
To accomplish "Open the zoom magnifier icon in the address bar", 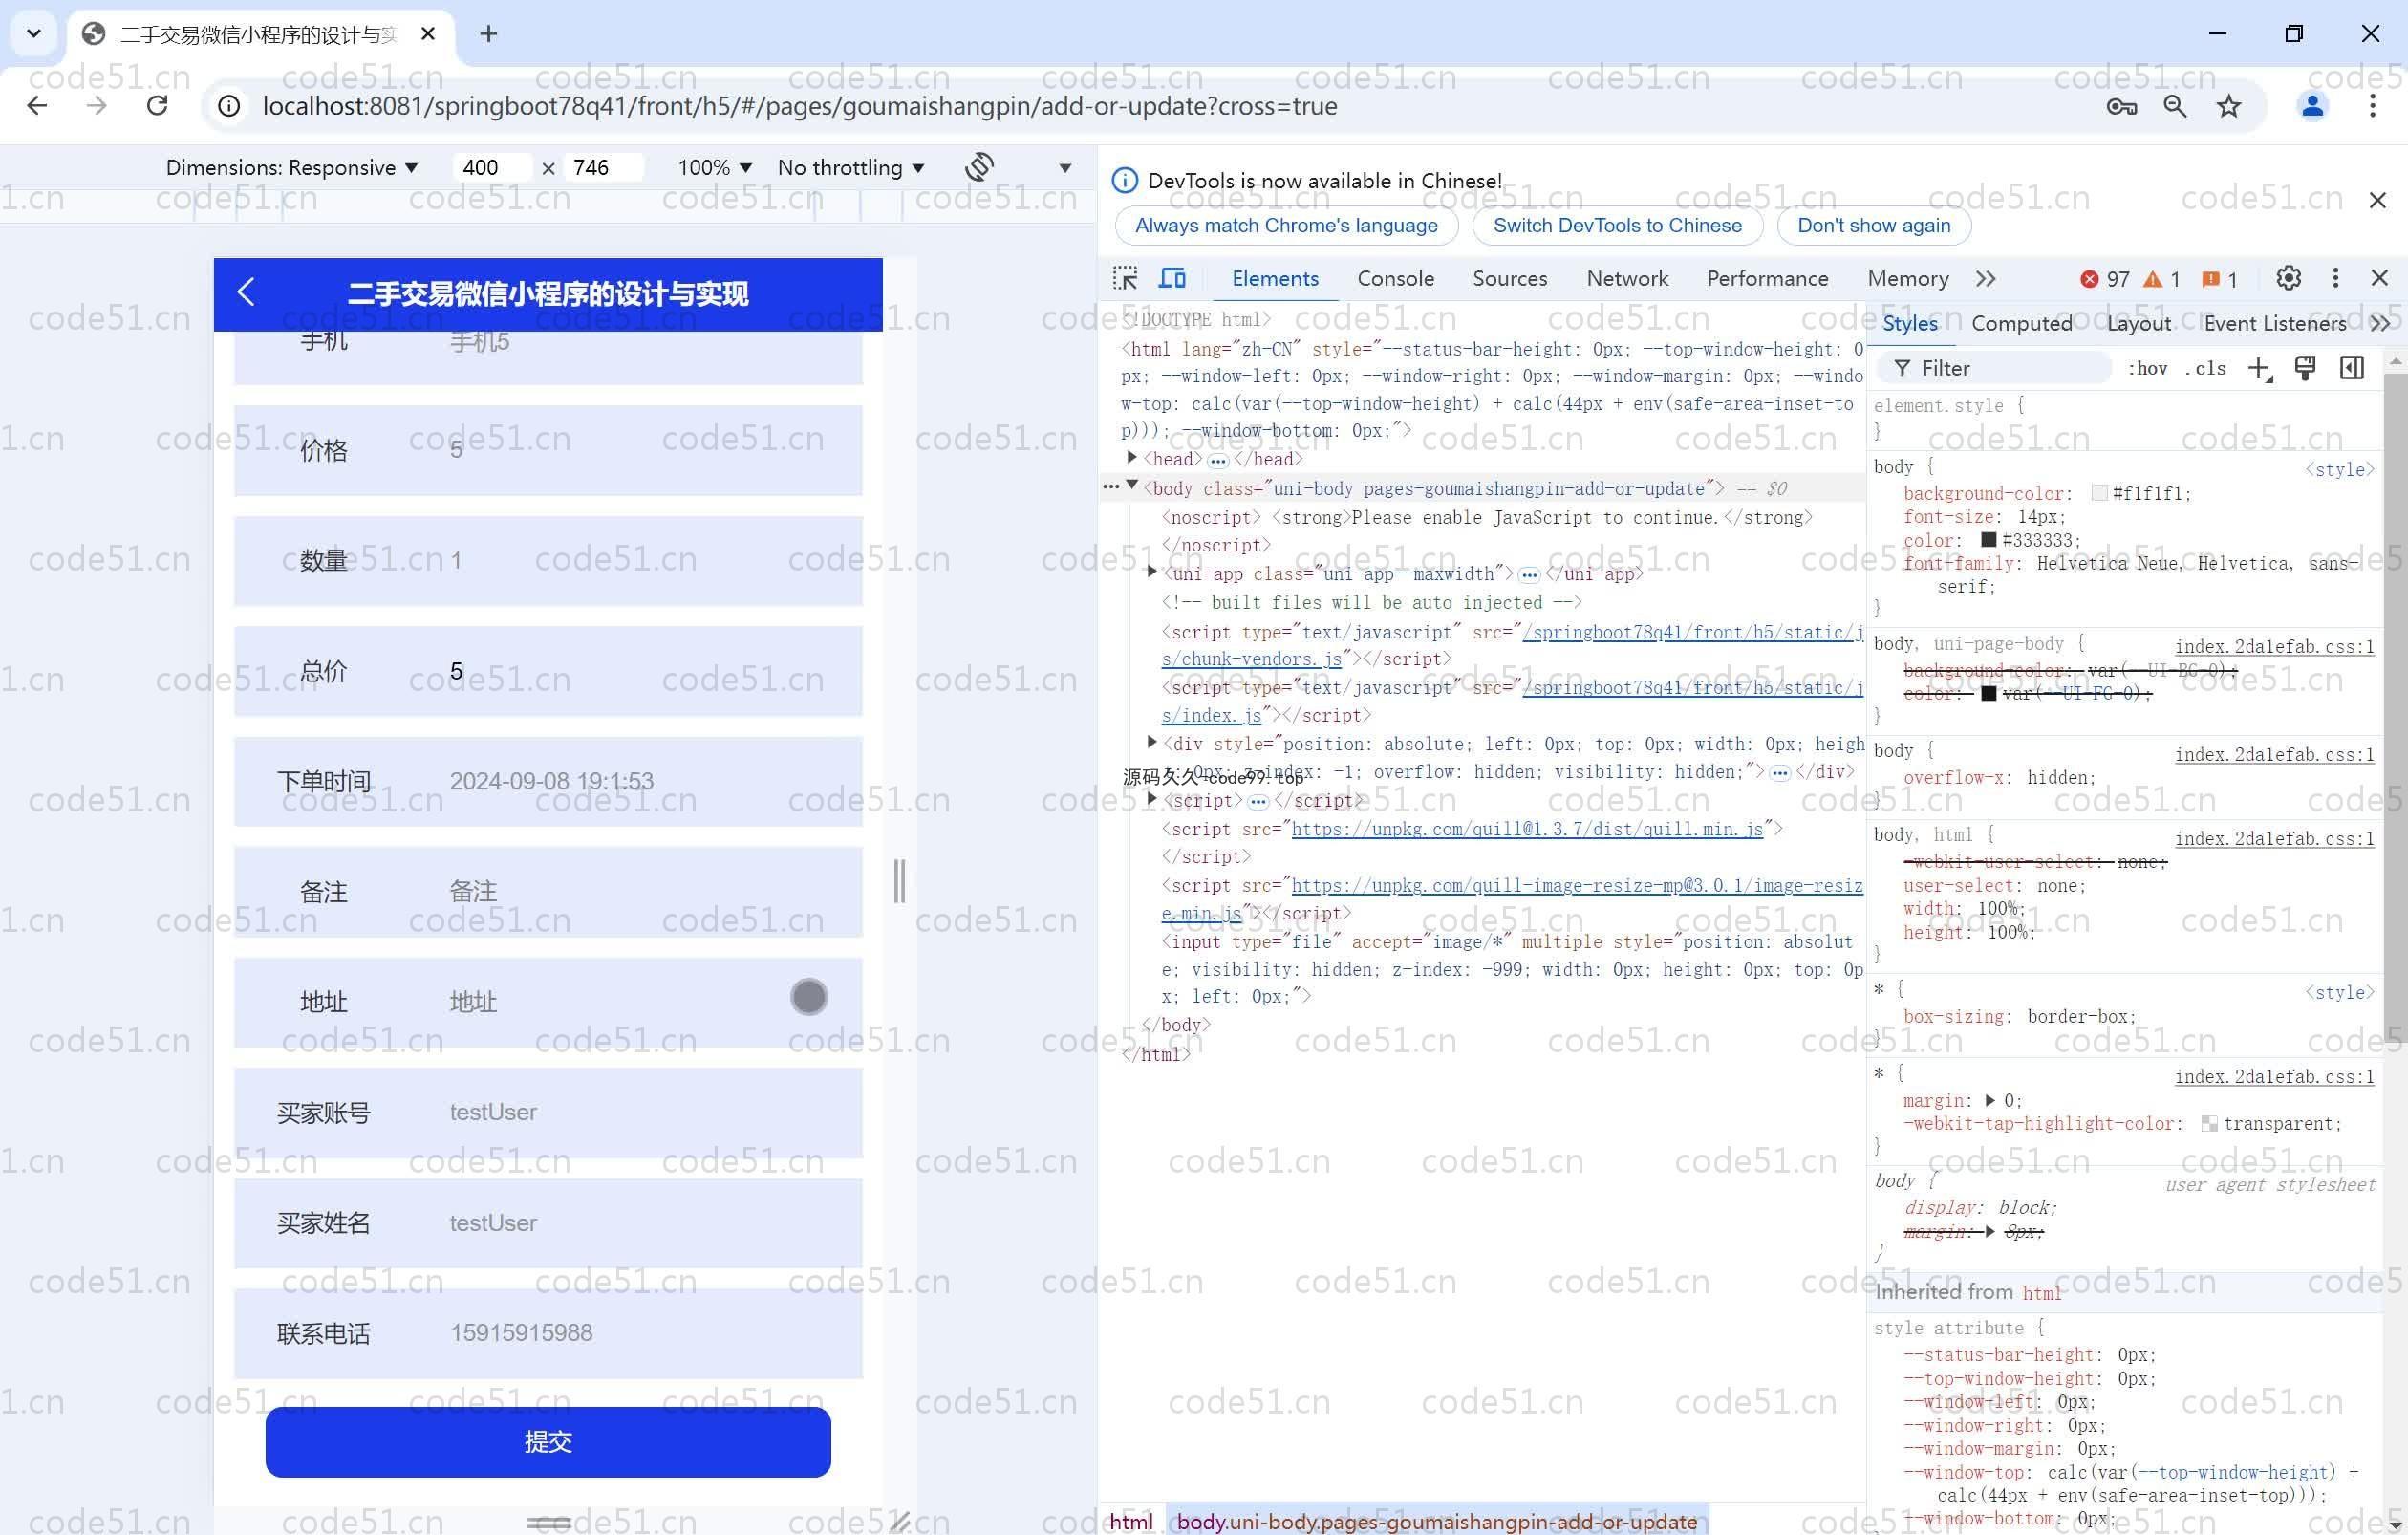I will click(x=2174, y=106).
